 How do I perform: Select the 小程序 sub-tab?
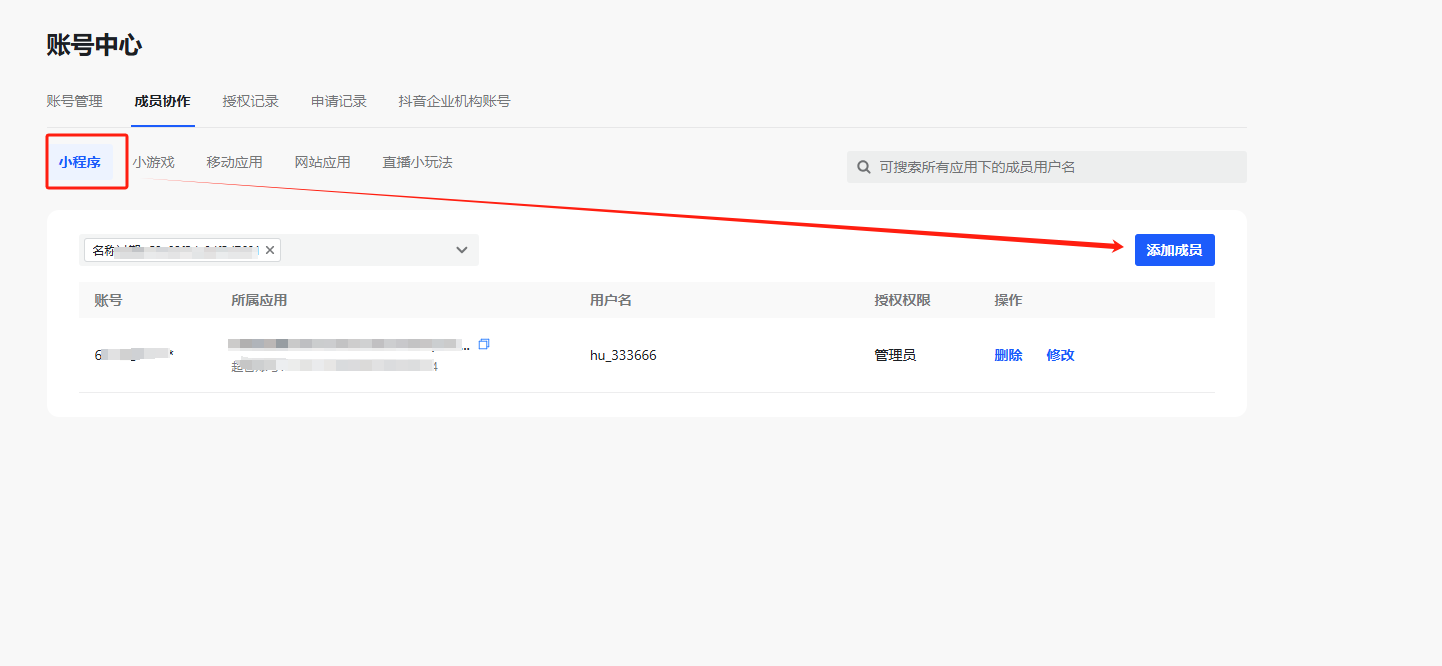(79, 162)
